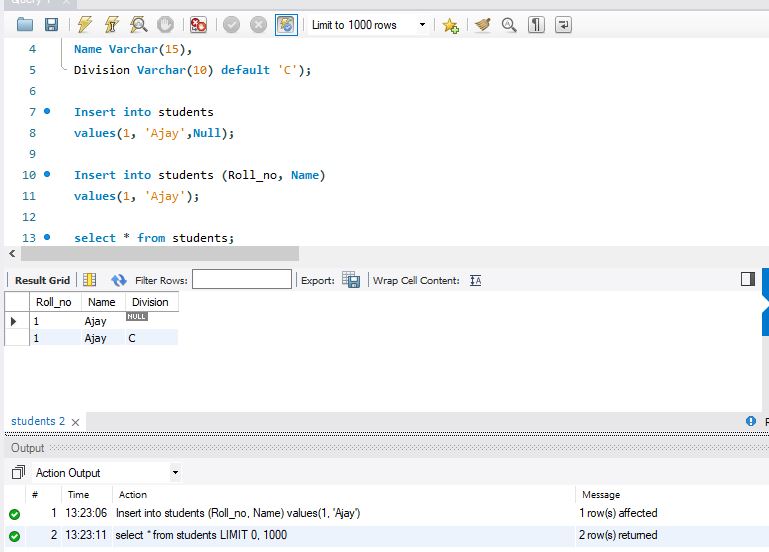769x552 pixels.
Task: Save snippet with star plus icon
Action: coord(450,25)
